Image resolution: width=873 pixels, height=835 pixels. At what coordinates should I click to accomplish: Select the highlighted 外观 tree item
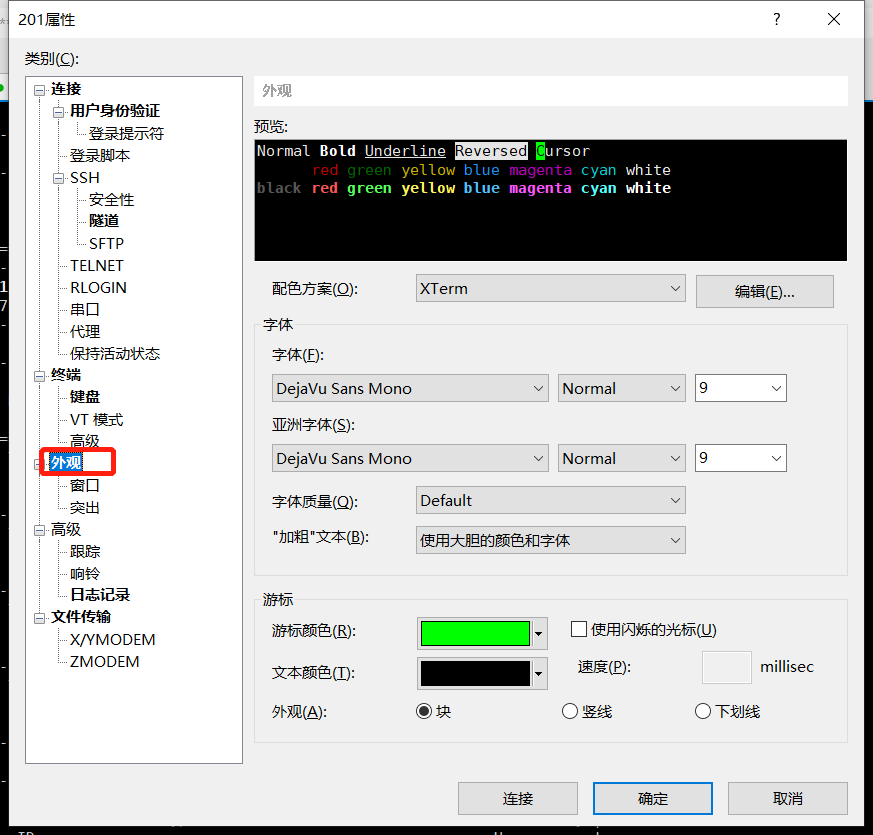click(x=66, y=463)
